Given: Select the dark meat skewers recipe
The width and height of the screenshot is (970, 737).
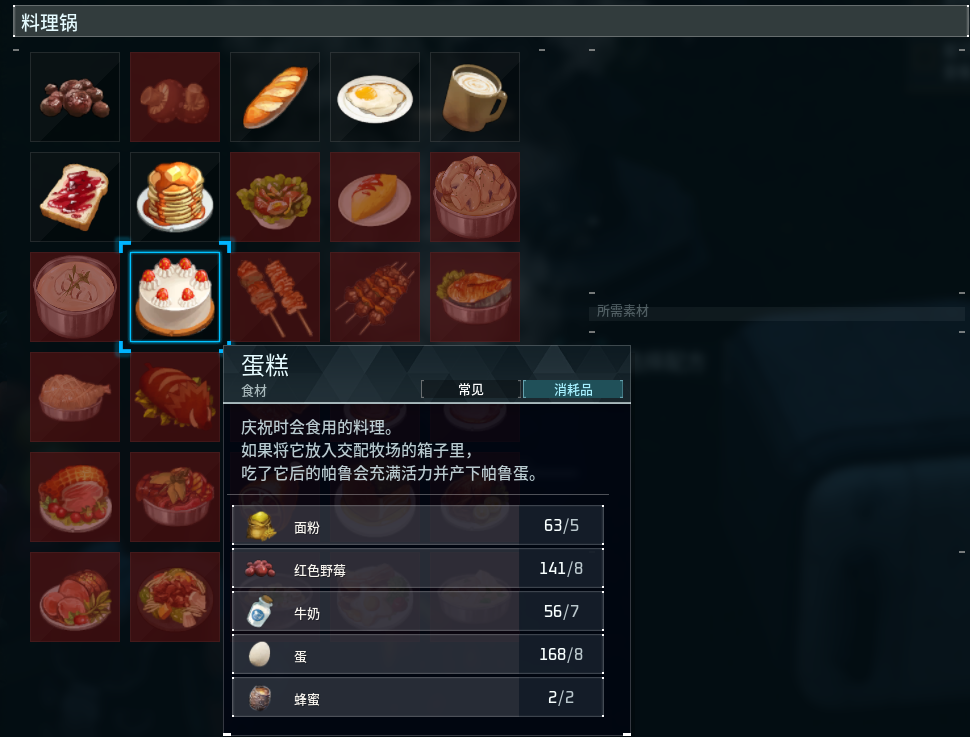Looking at the screenshot, I should pos(375,297).
